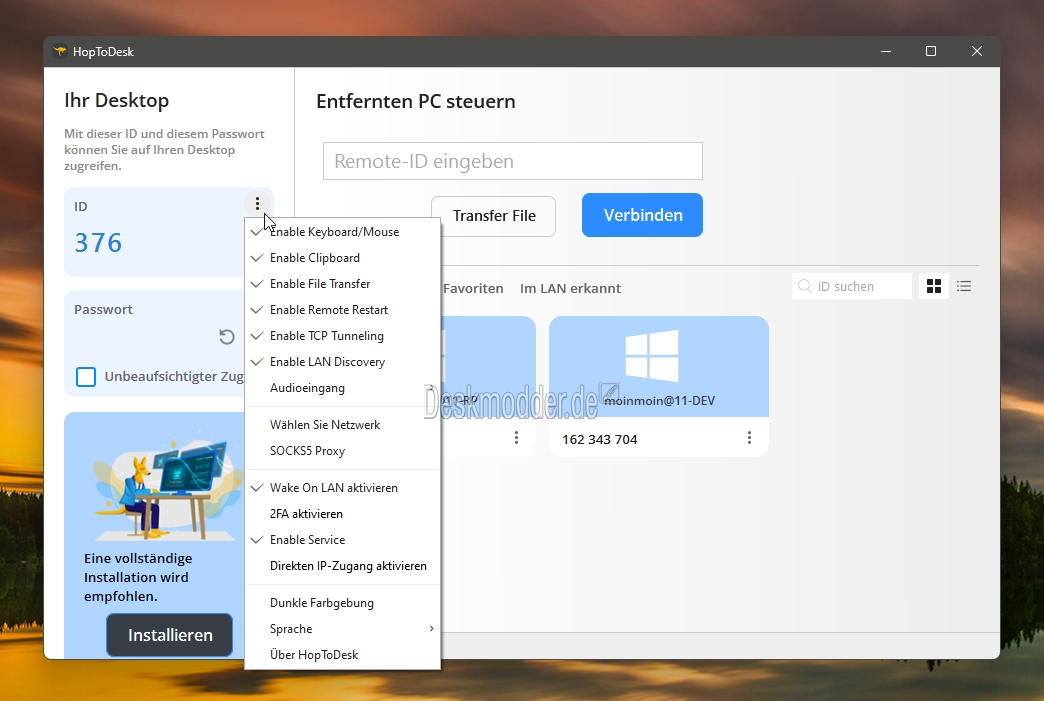Minimize the HopToDesk window

point(886,51)
